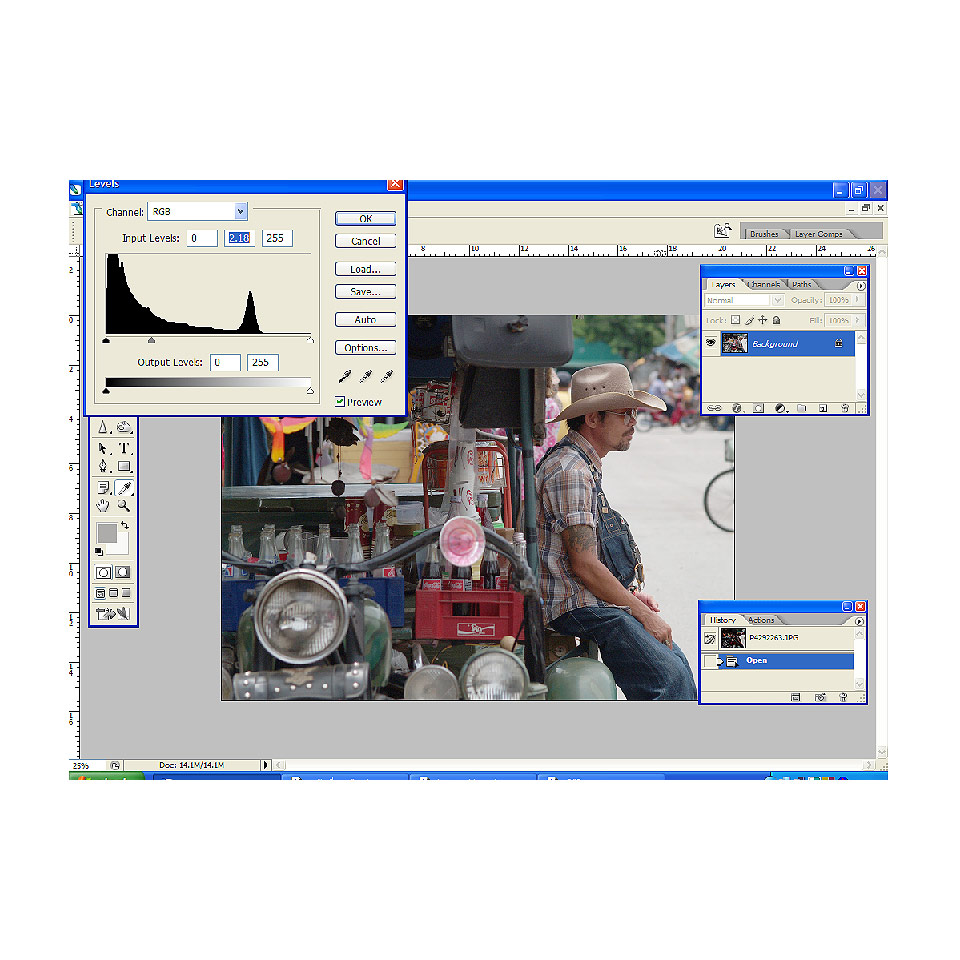
Task: Pick the Hand tool
Action: pyautogui.click(x=104, y=506)
